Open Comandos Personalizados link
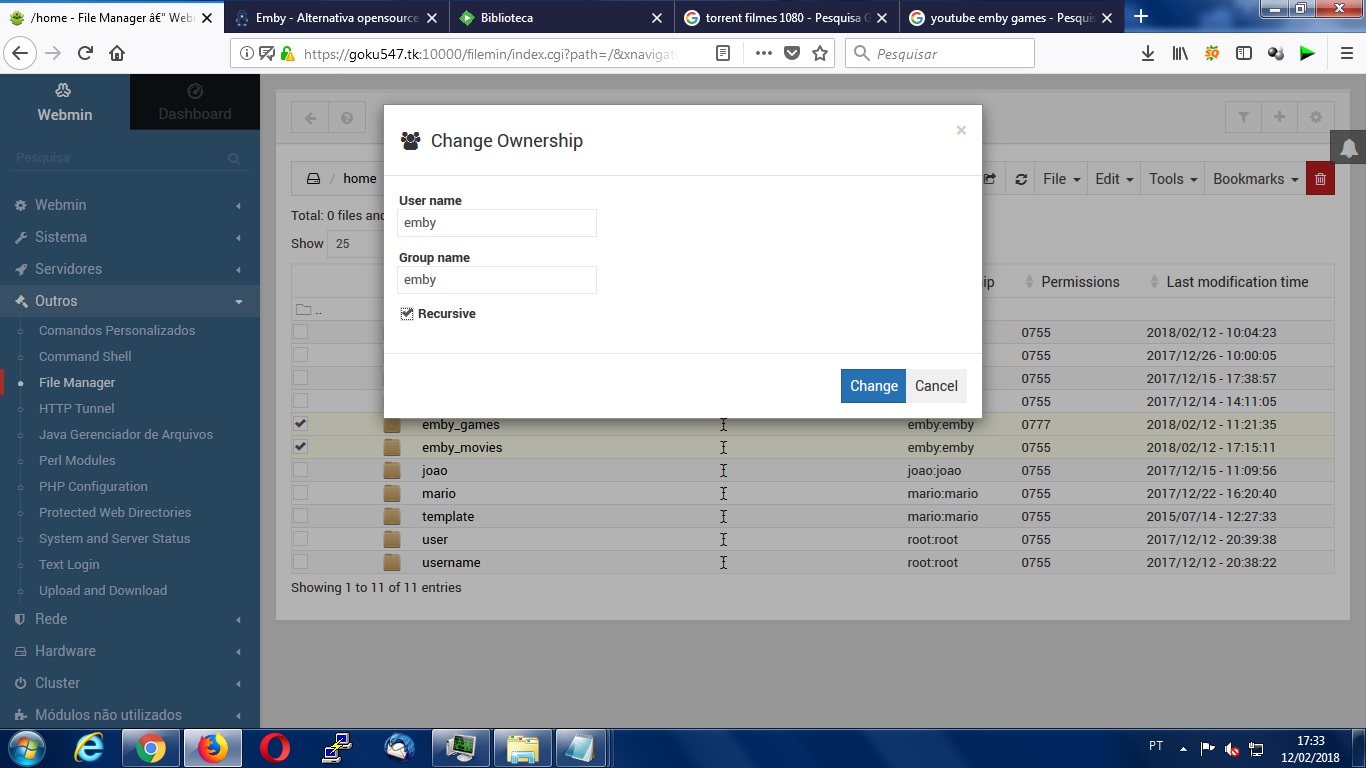This screenshot has height=768, width=1366. 117,330
